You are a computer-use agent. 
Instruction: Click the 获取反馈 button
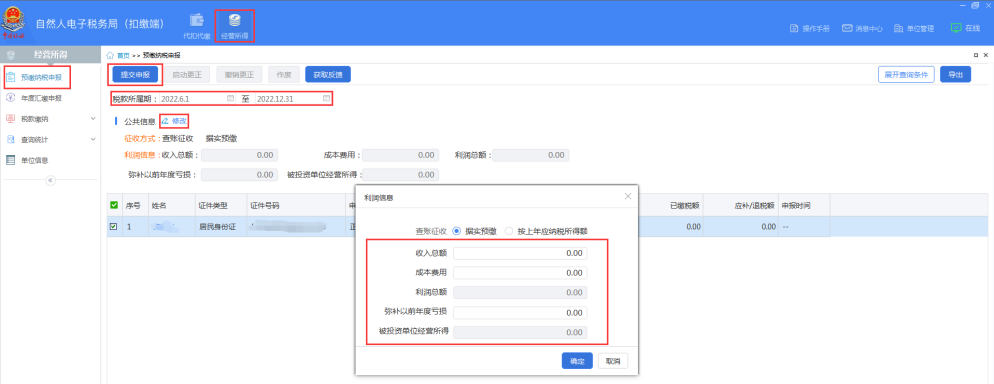point(328,75)
